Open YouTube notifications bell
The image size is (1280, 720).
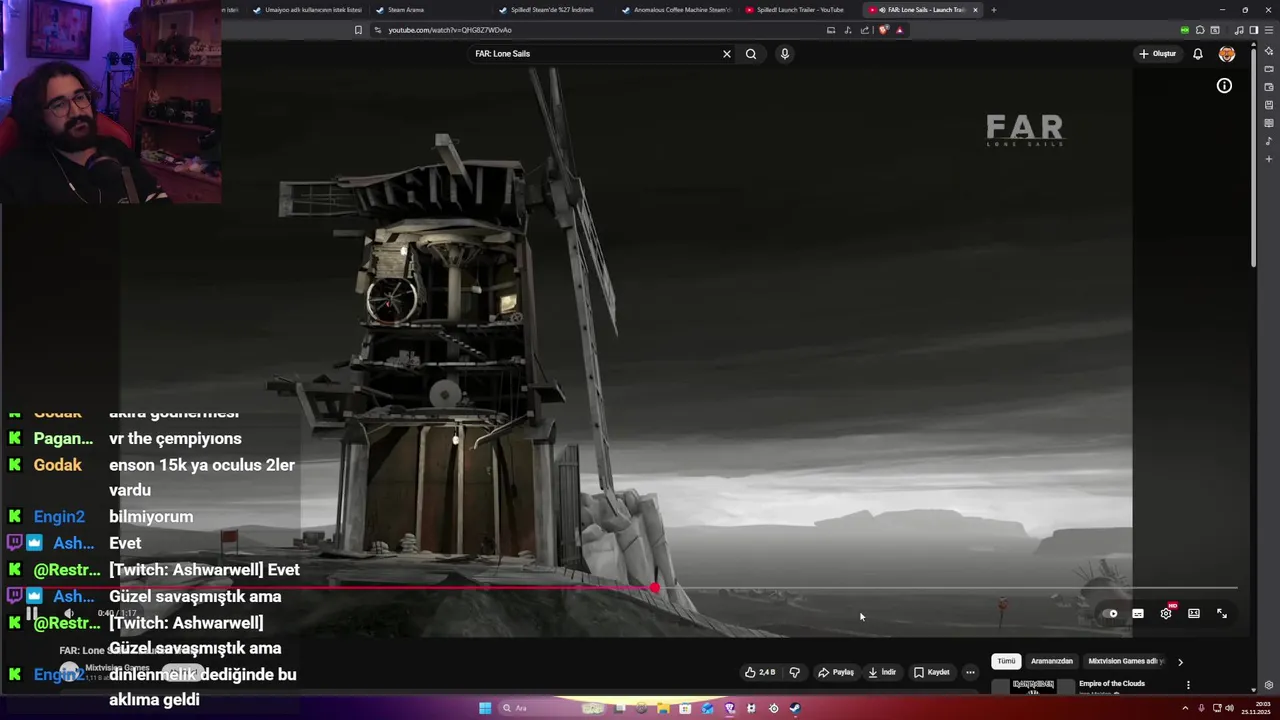(x=1197, y=54)
